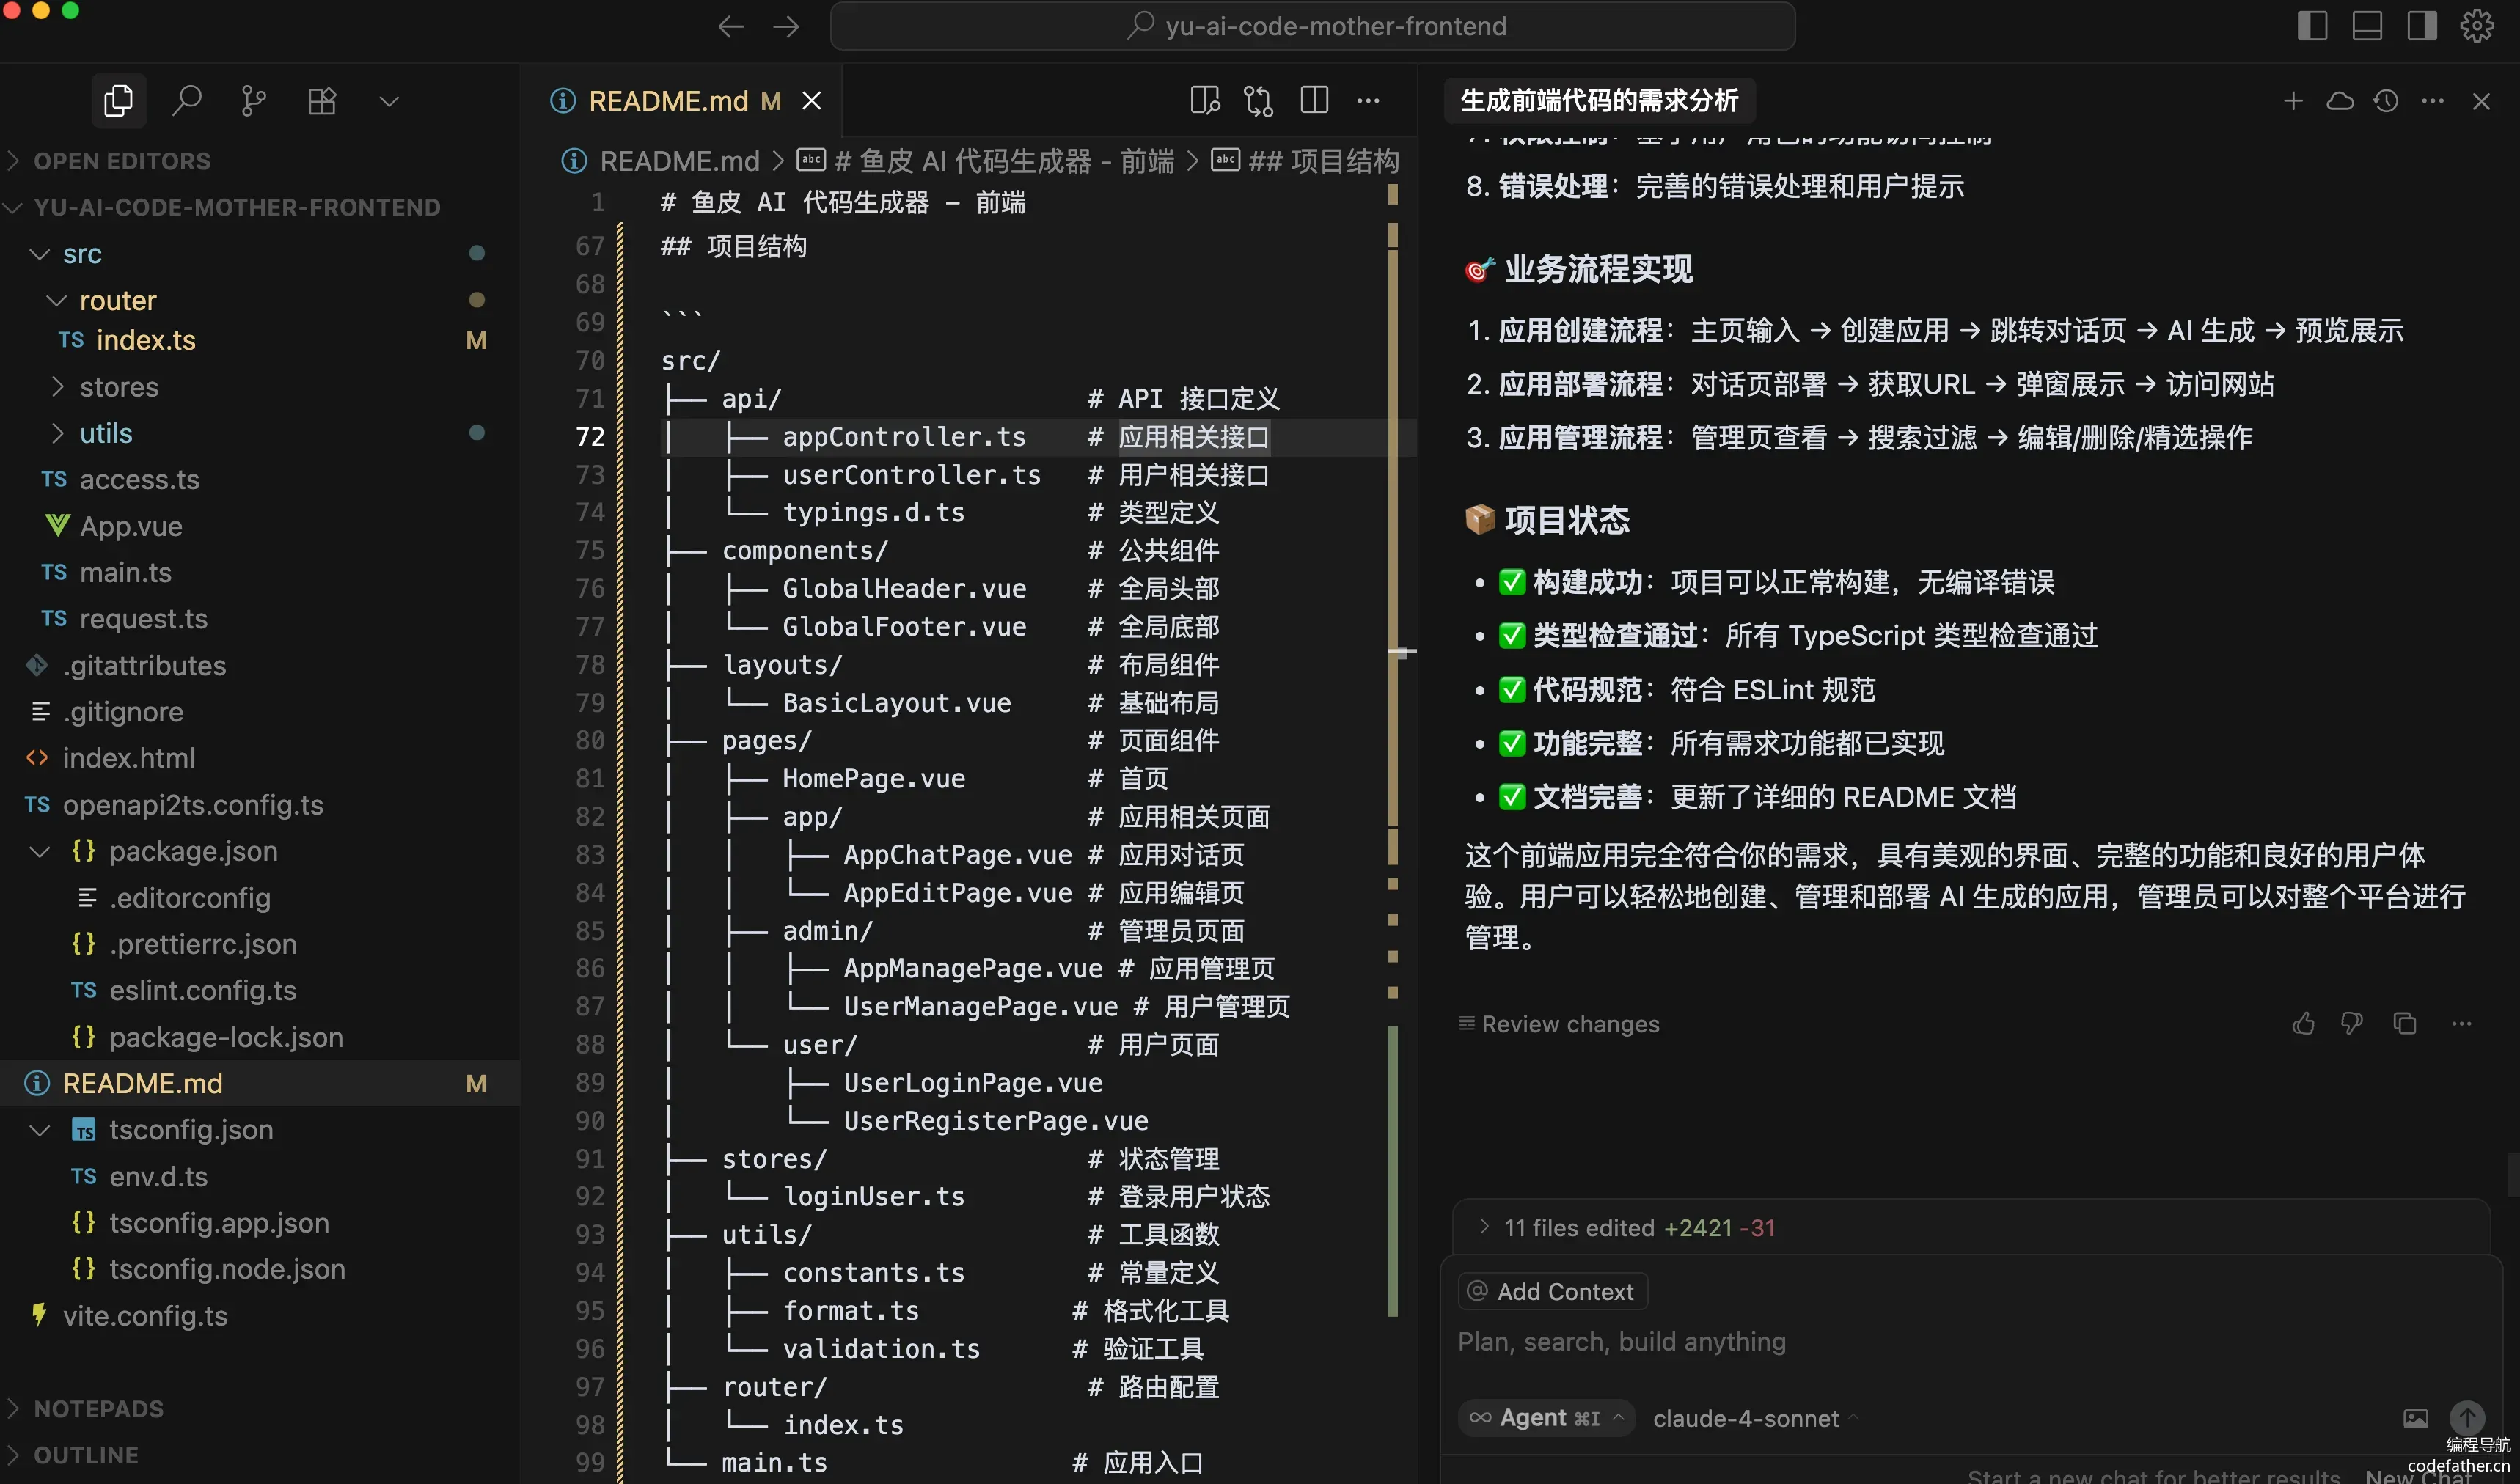
Task: Collapse nested files under tsconfig.json
Action: coord(40,1130)
